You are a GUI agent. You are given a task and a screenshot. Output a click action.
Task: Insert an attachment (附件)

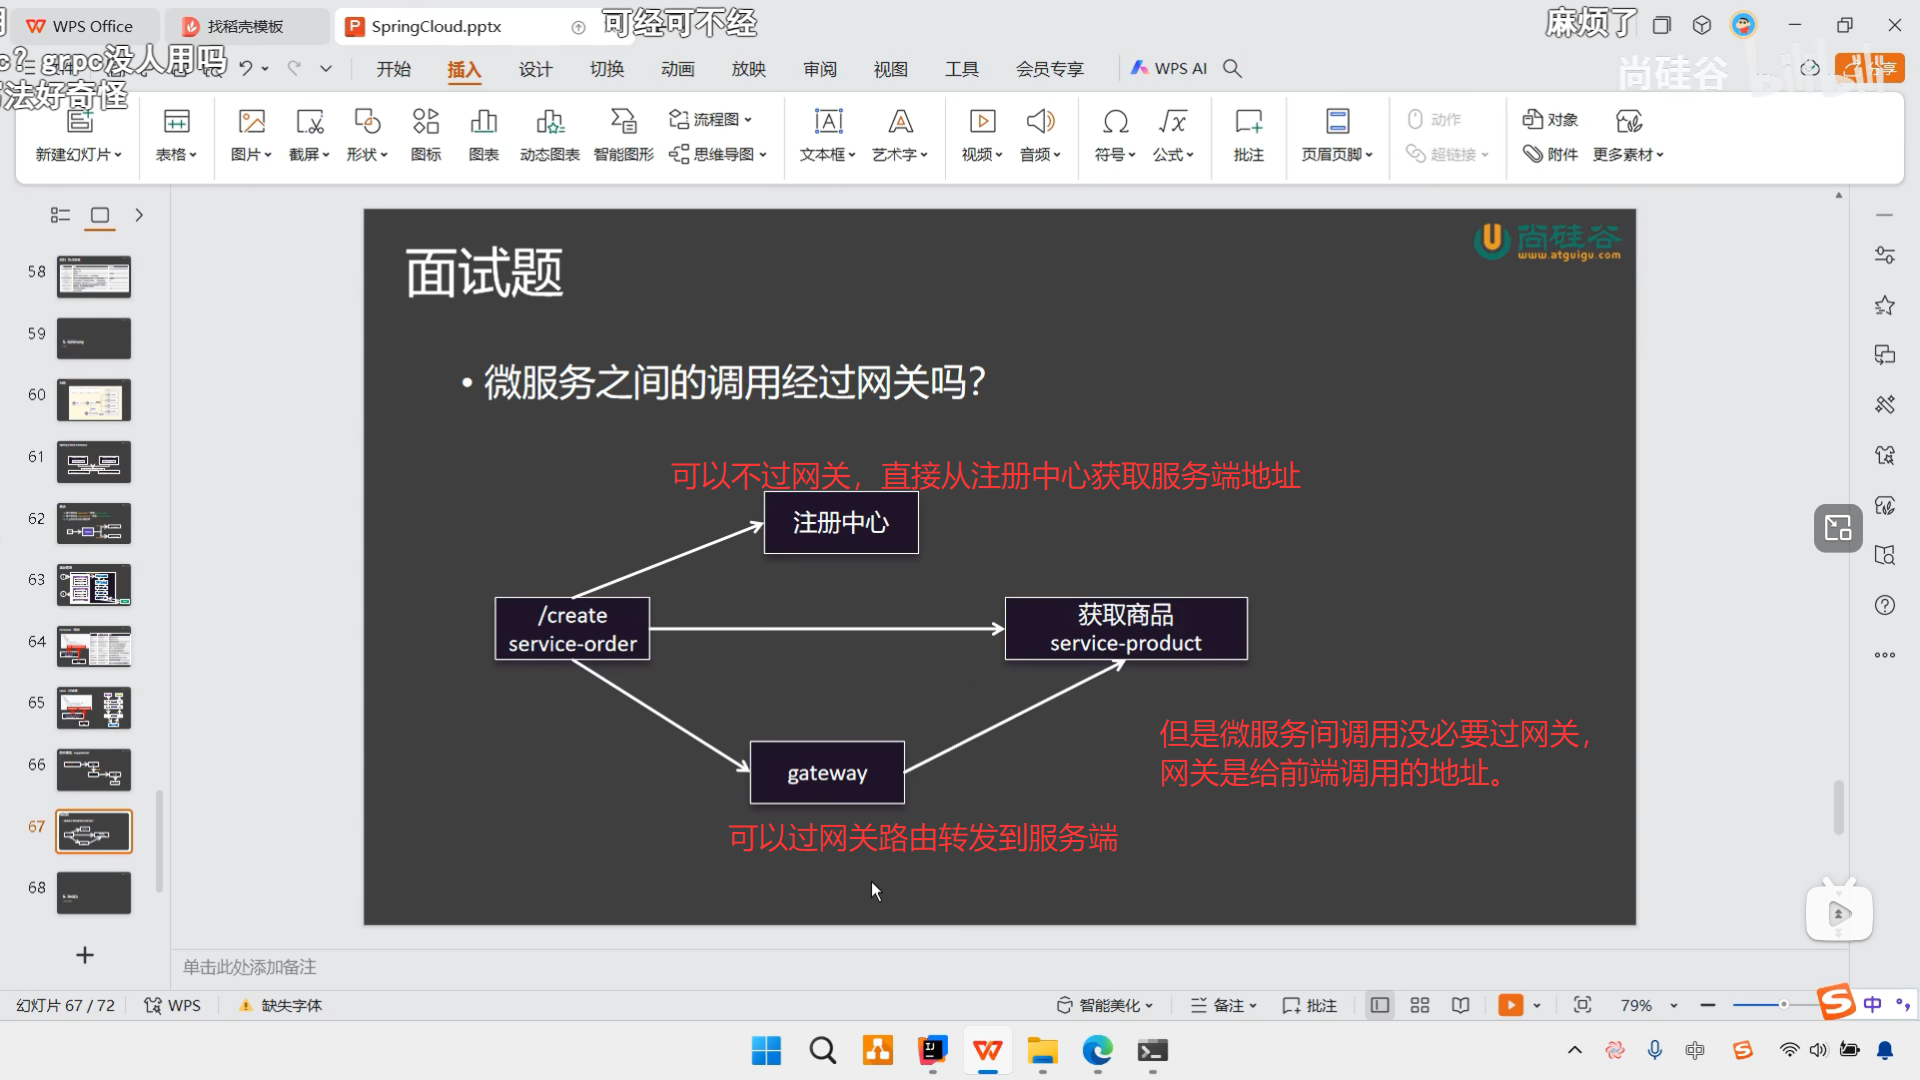pyautogui.click(x=1550, y=154)
